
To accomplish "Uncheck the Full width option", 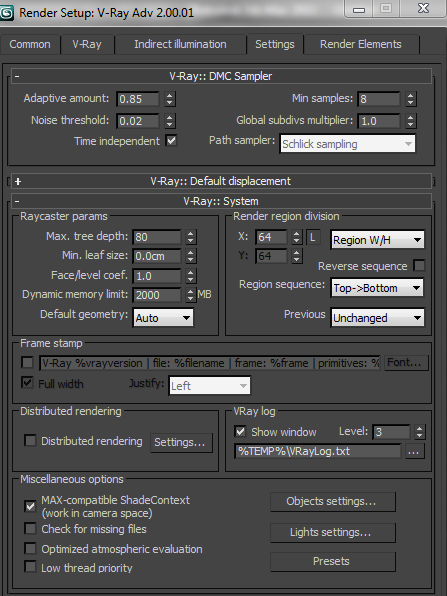I will click(27, 382).
